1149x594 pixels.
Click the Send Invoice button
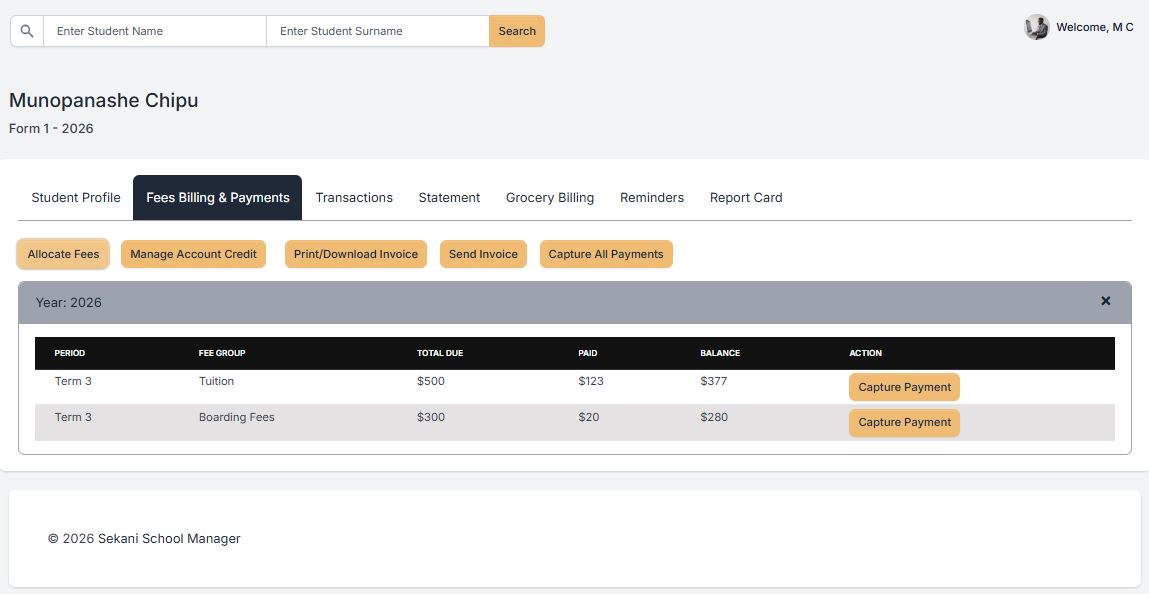(x=483, y=254)
